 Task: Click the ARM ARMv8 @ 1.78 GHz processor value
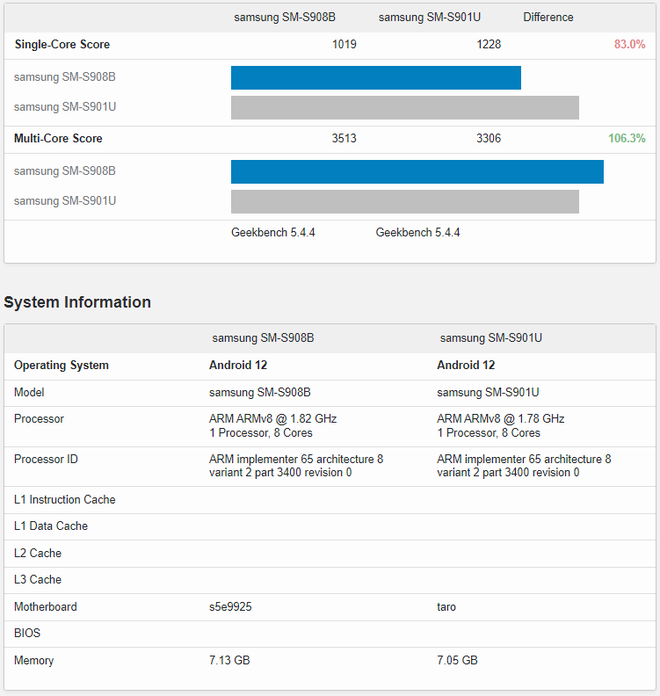[501, 419]
